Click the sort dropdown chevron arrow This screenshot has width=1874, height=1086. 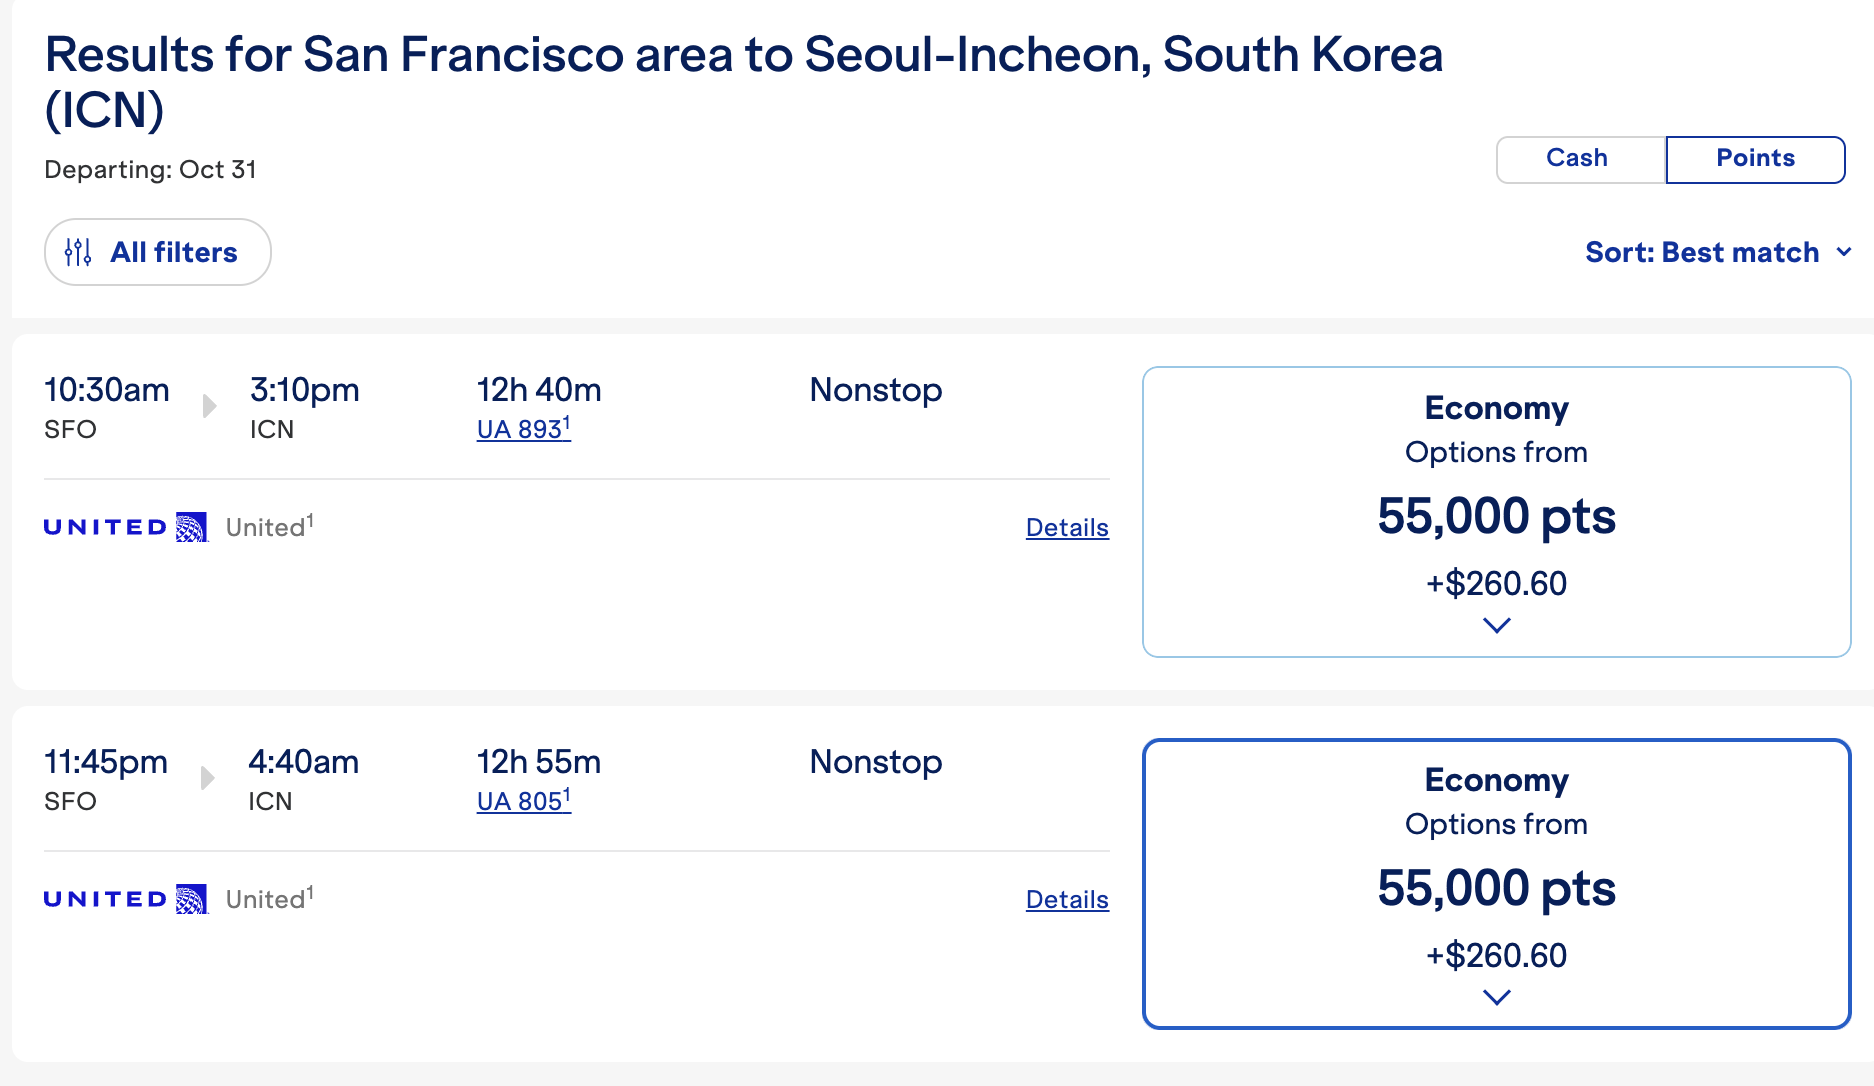click(x=1844, y=252)
